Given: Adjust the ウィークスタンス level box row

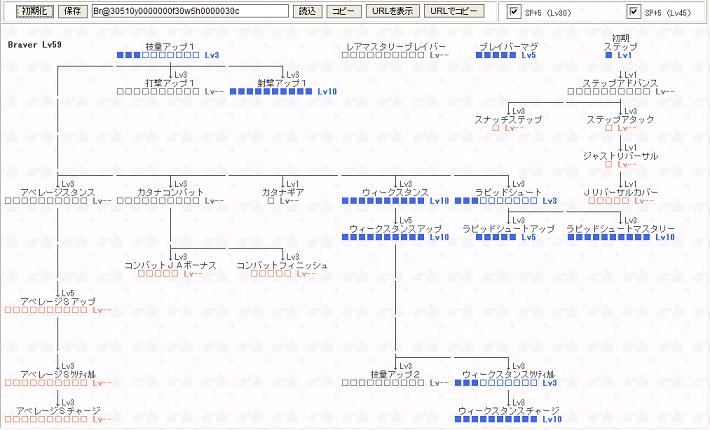Looking at the screenshot, I should 383,201.
